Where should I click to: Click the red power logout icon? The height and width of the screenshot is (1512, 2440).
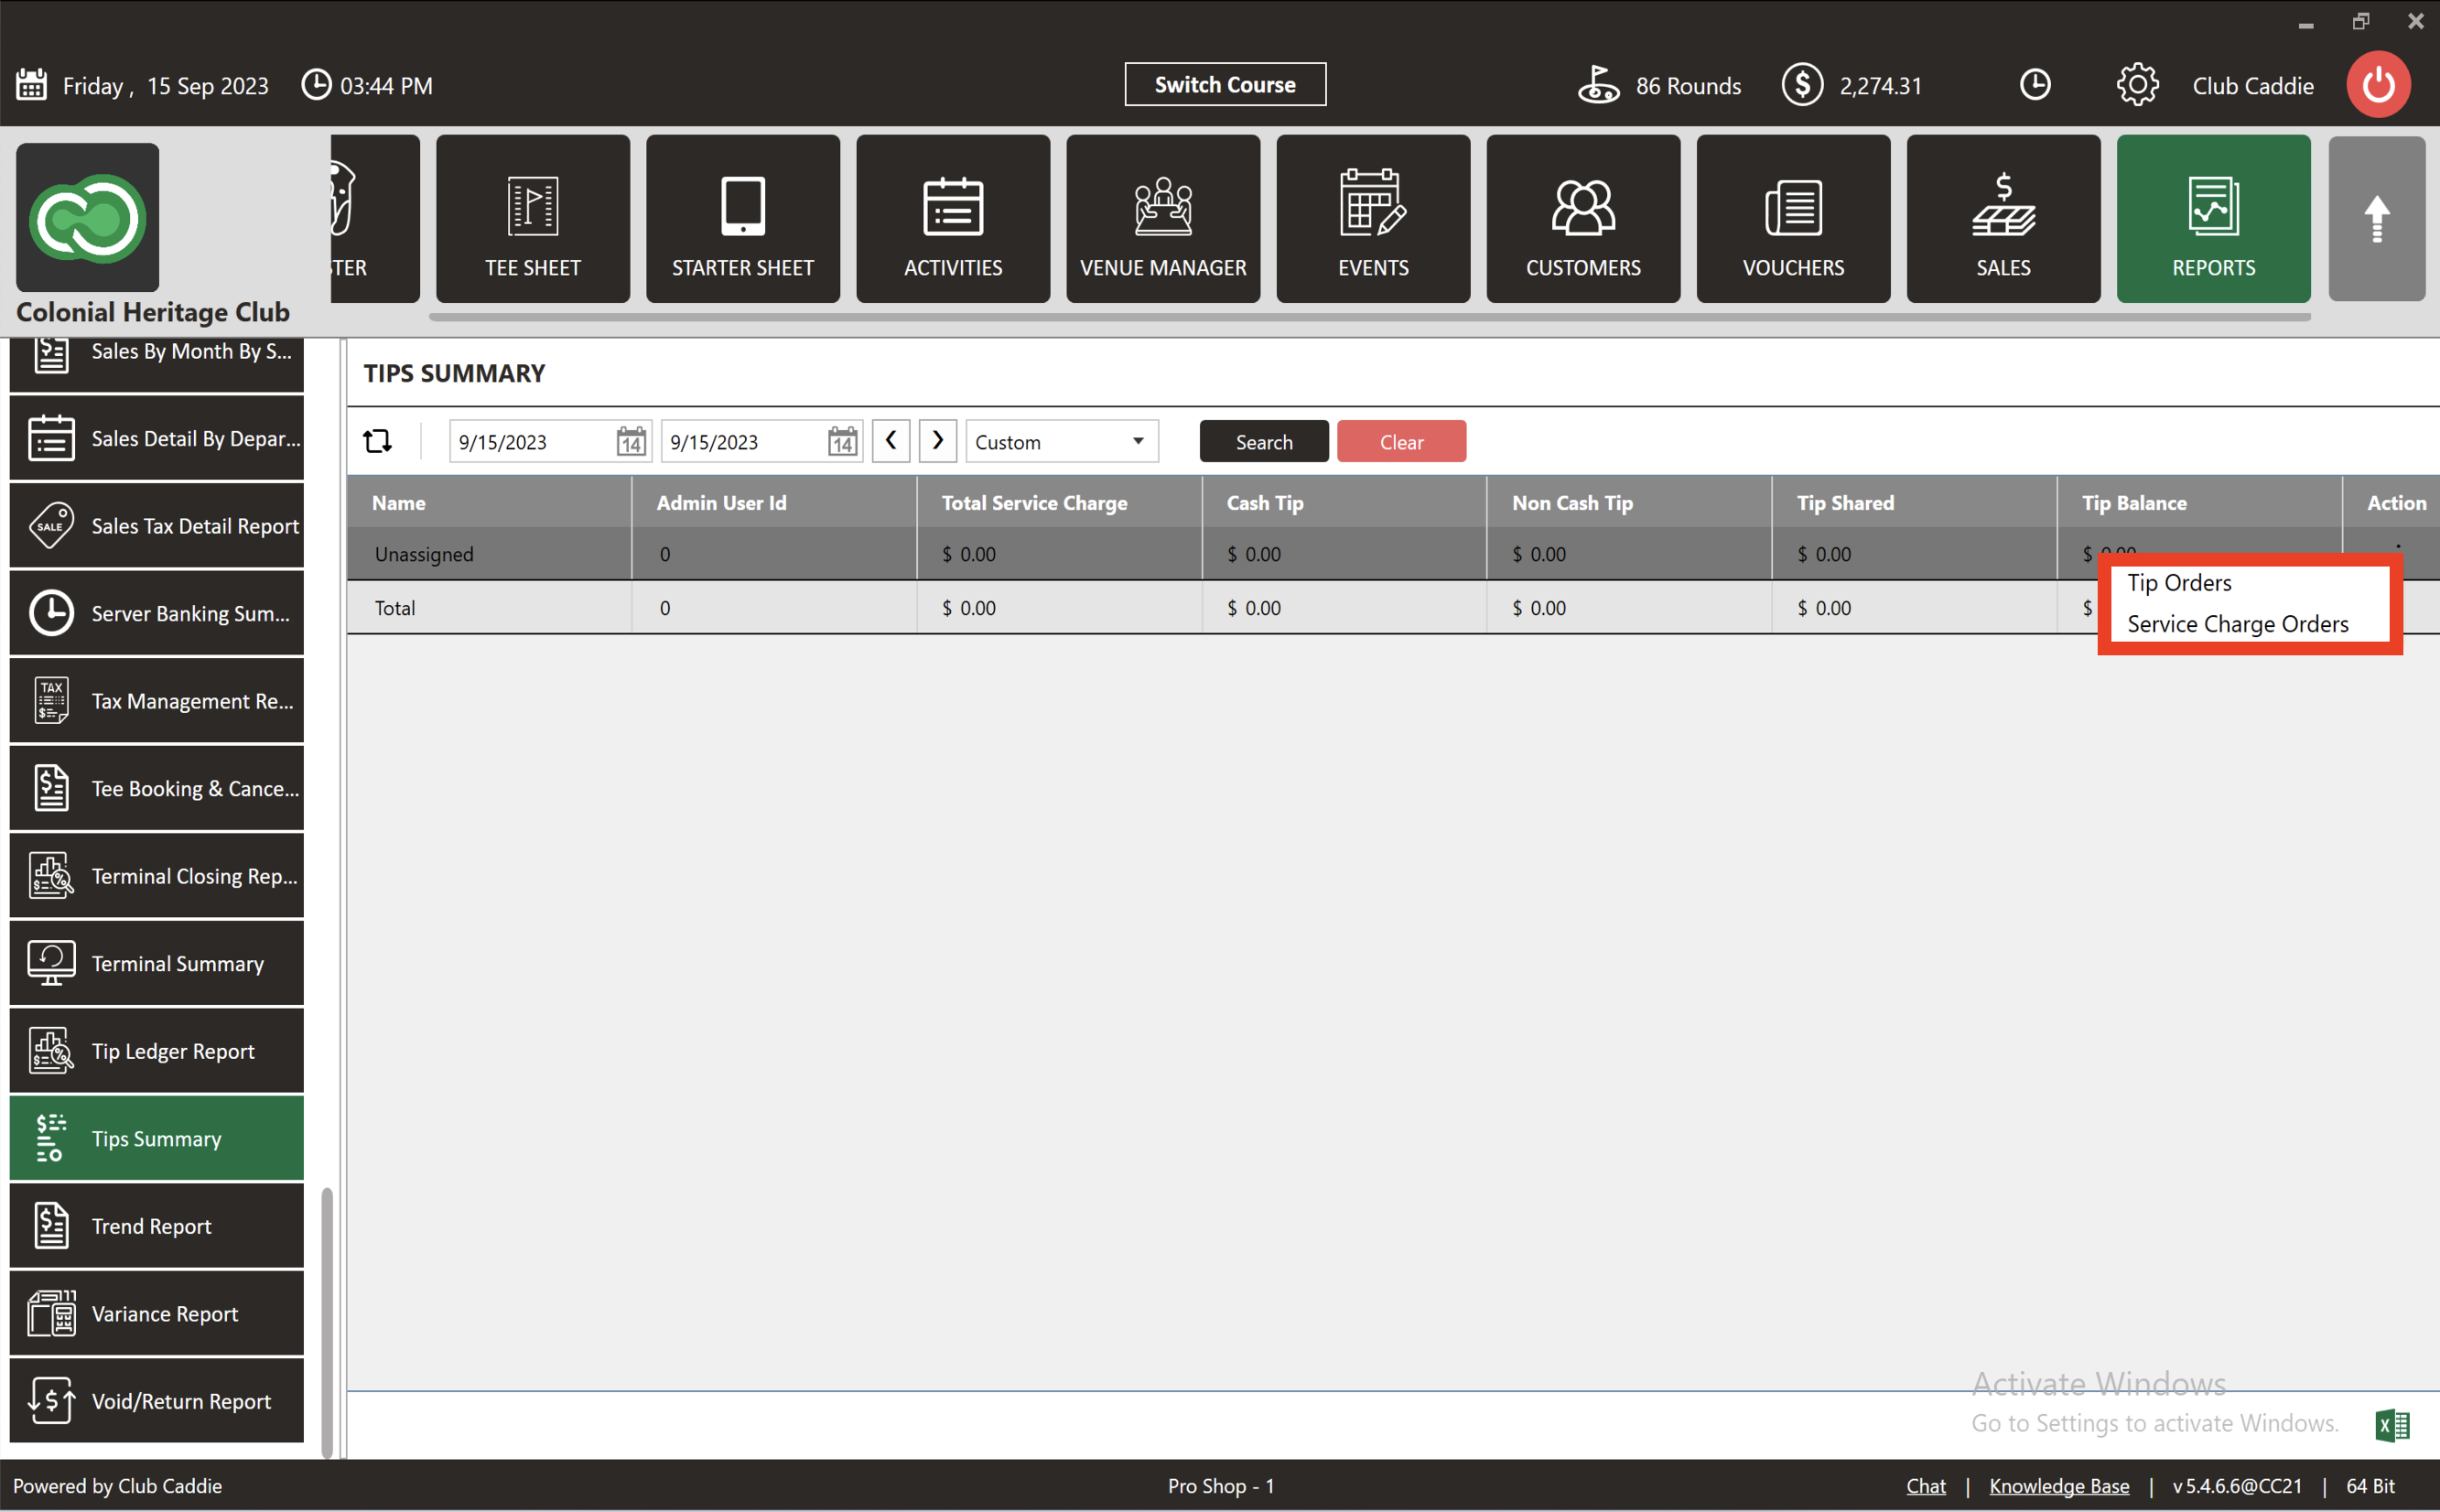(x=2378, y=85)
